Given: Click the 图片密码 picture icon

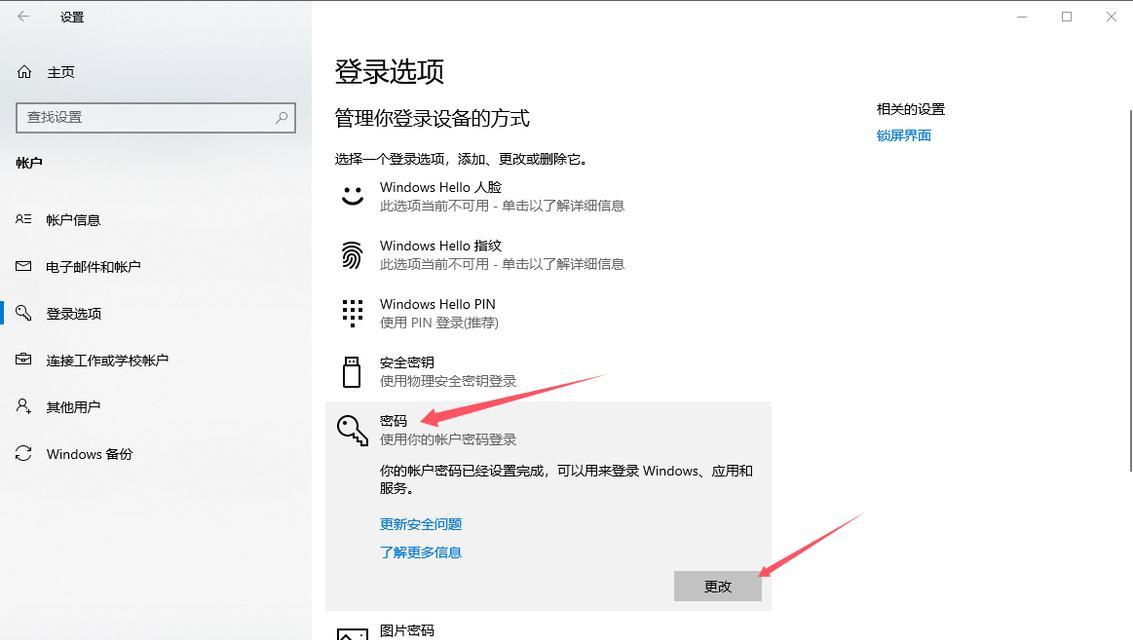Looking at the screenshot, I should tap(353, 634).
